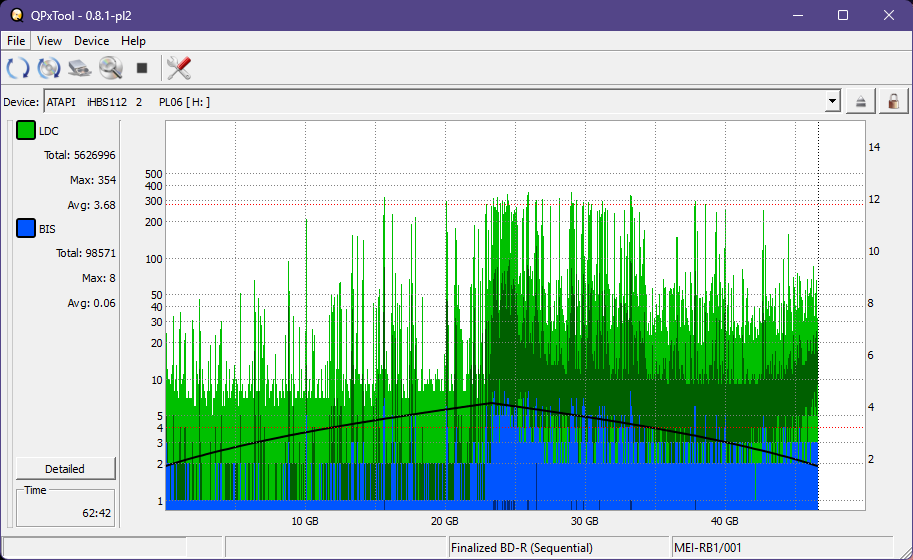This screenshot has height=560, width=913.
Task: Click the '20 GB' x-axis label
Action: click(x=444, y=521)
